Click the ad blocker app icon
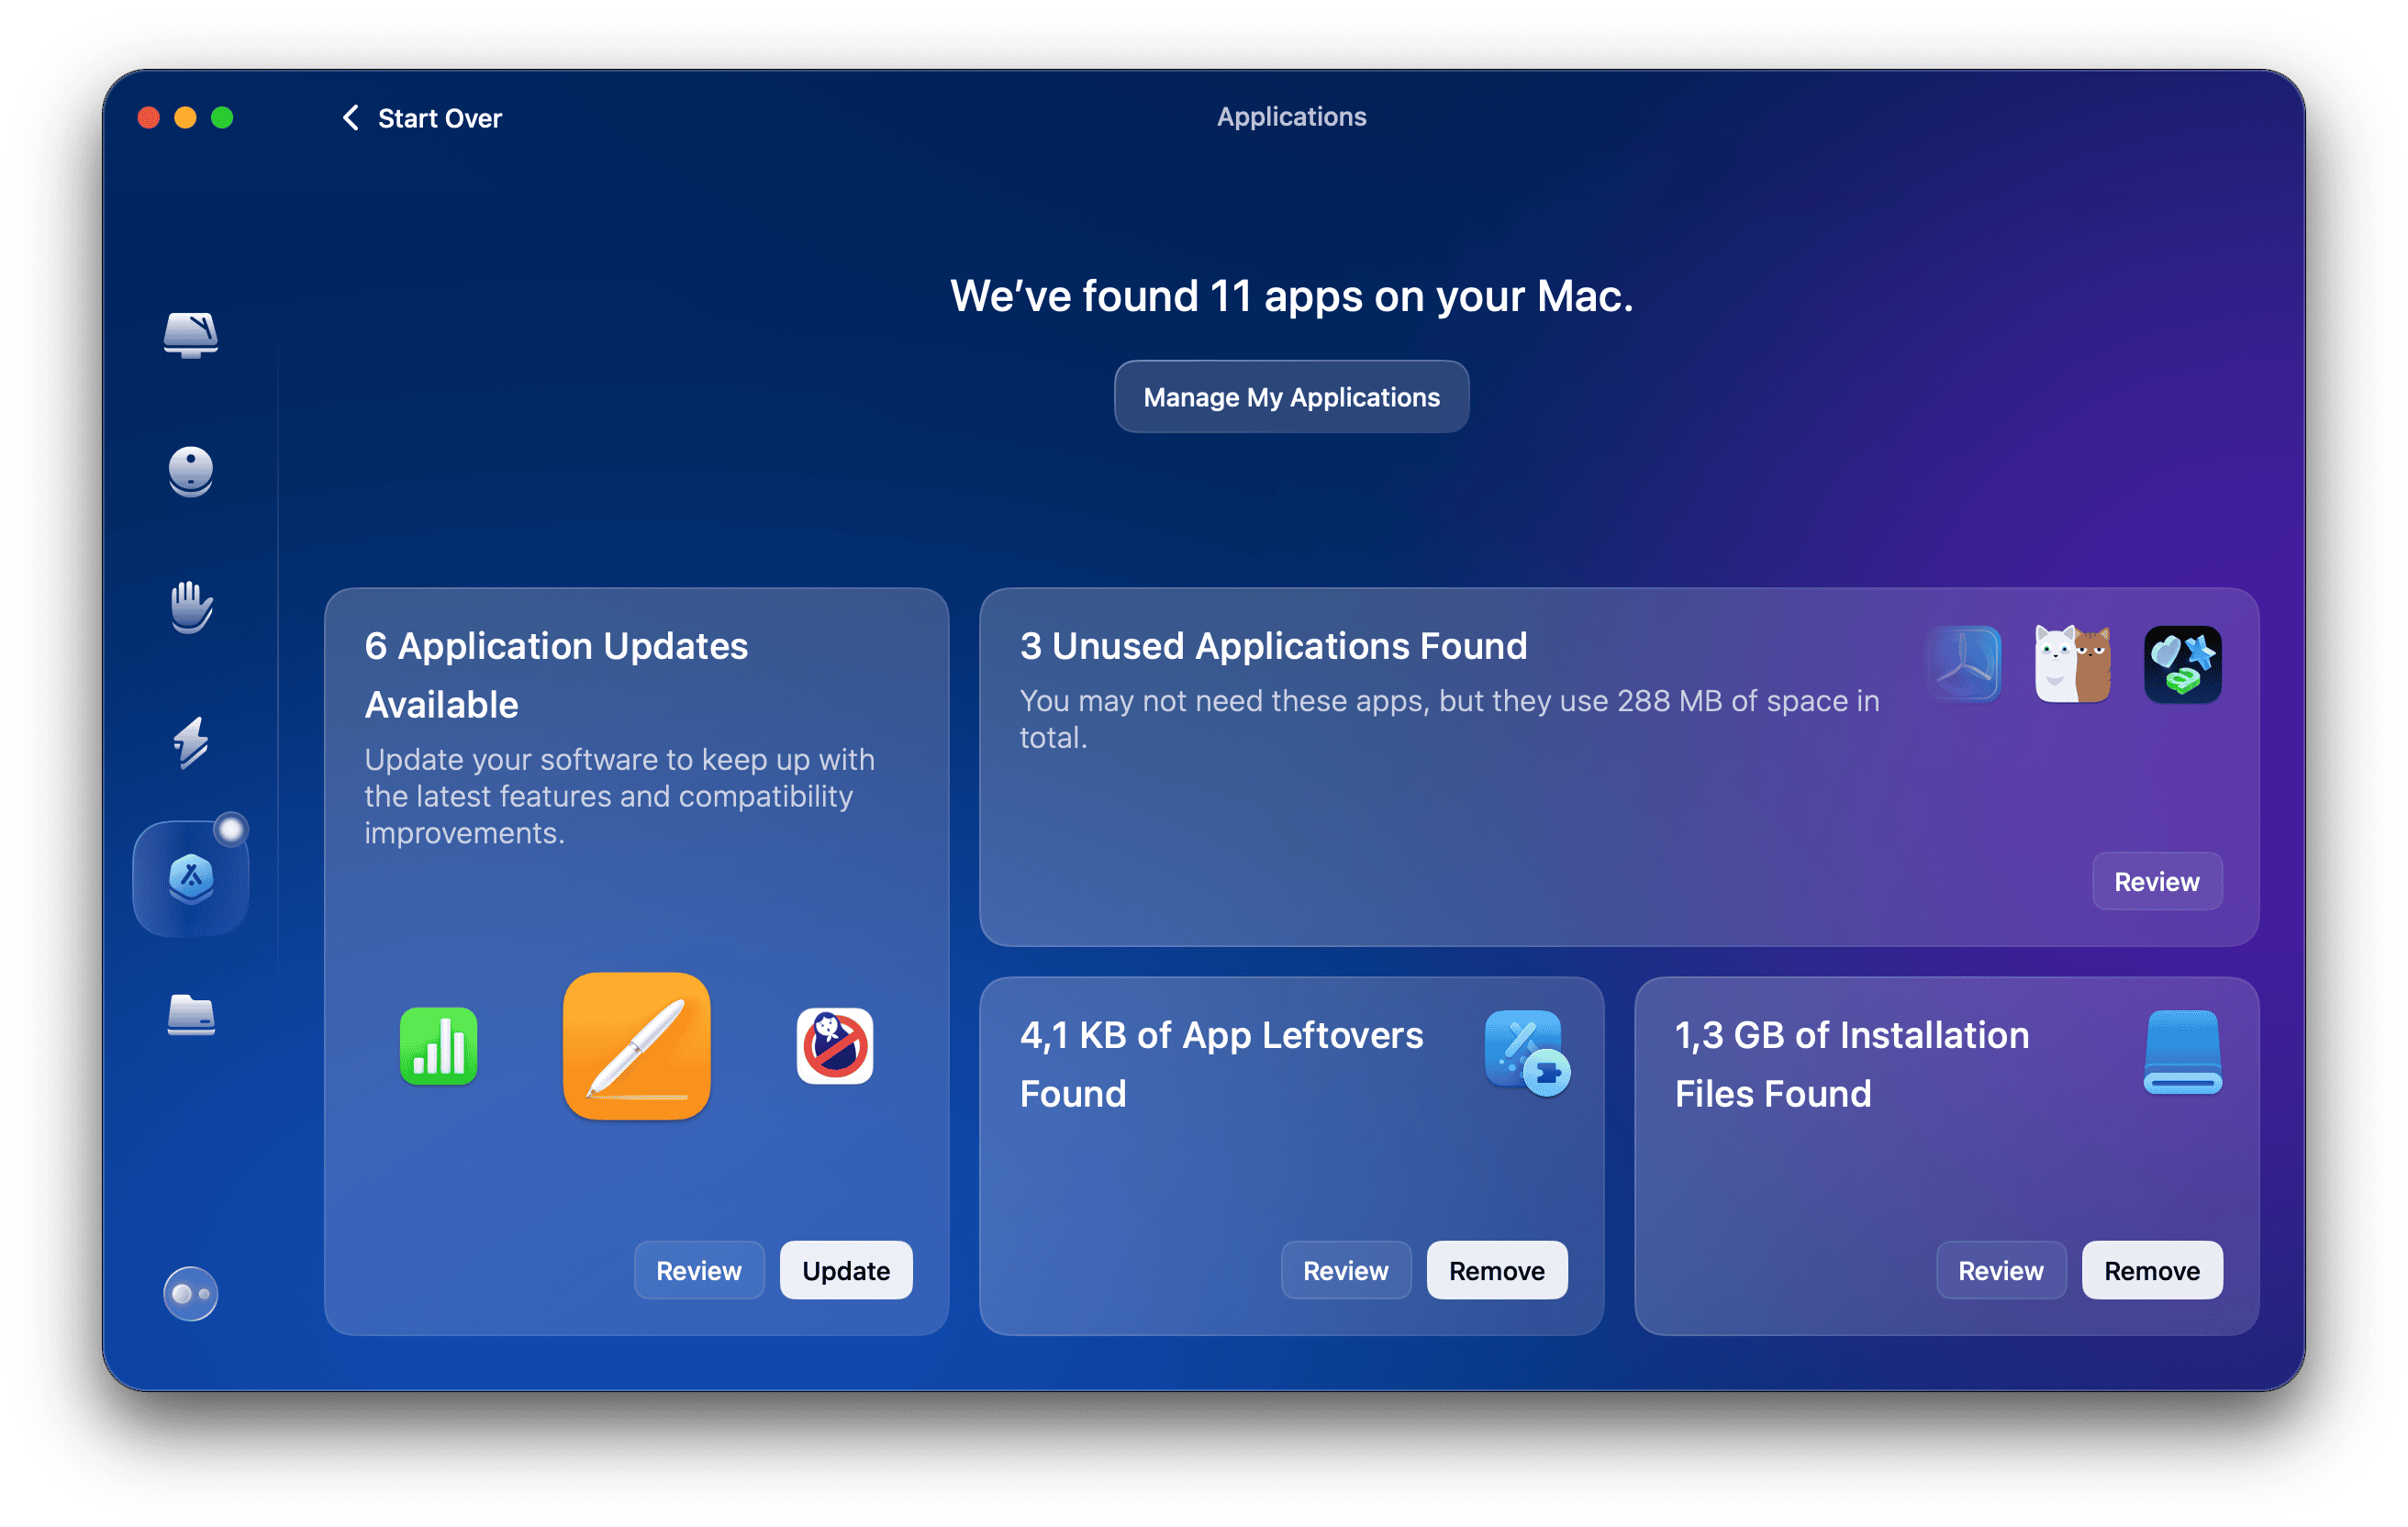The height and width of the screenshot is (1527, 2408). 834,1046
